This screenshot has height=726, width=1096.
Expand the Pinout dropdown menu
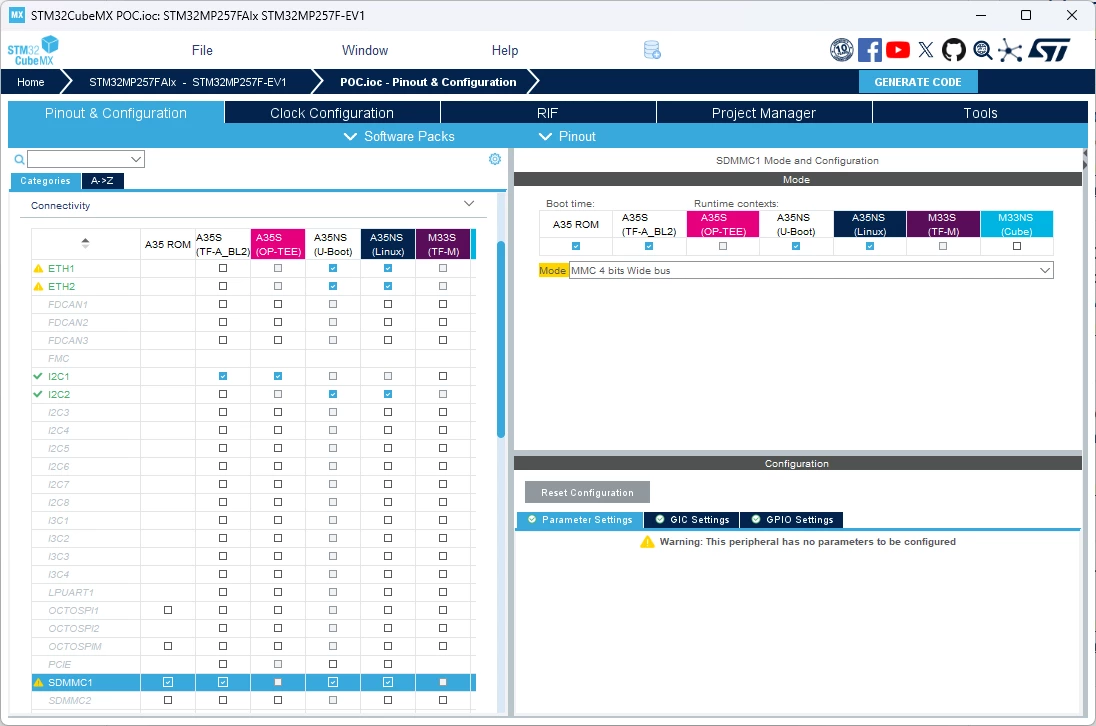coord(567,136)
